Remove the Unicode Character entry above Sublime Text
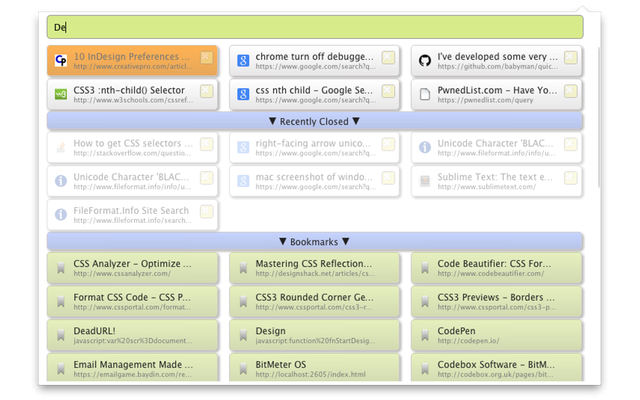 pos(570,144)
